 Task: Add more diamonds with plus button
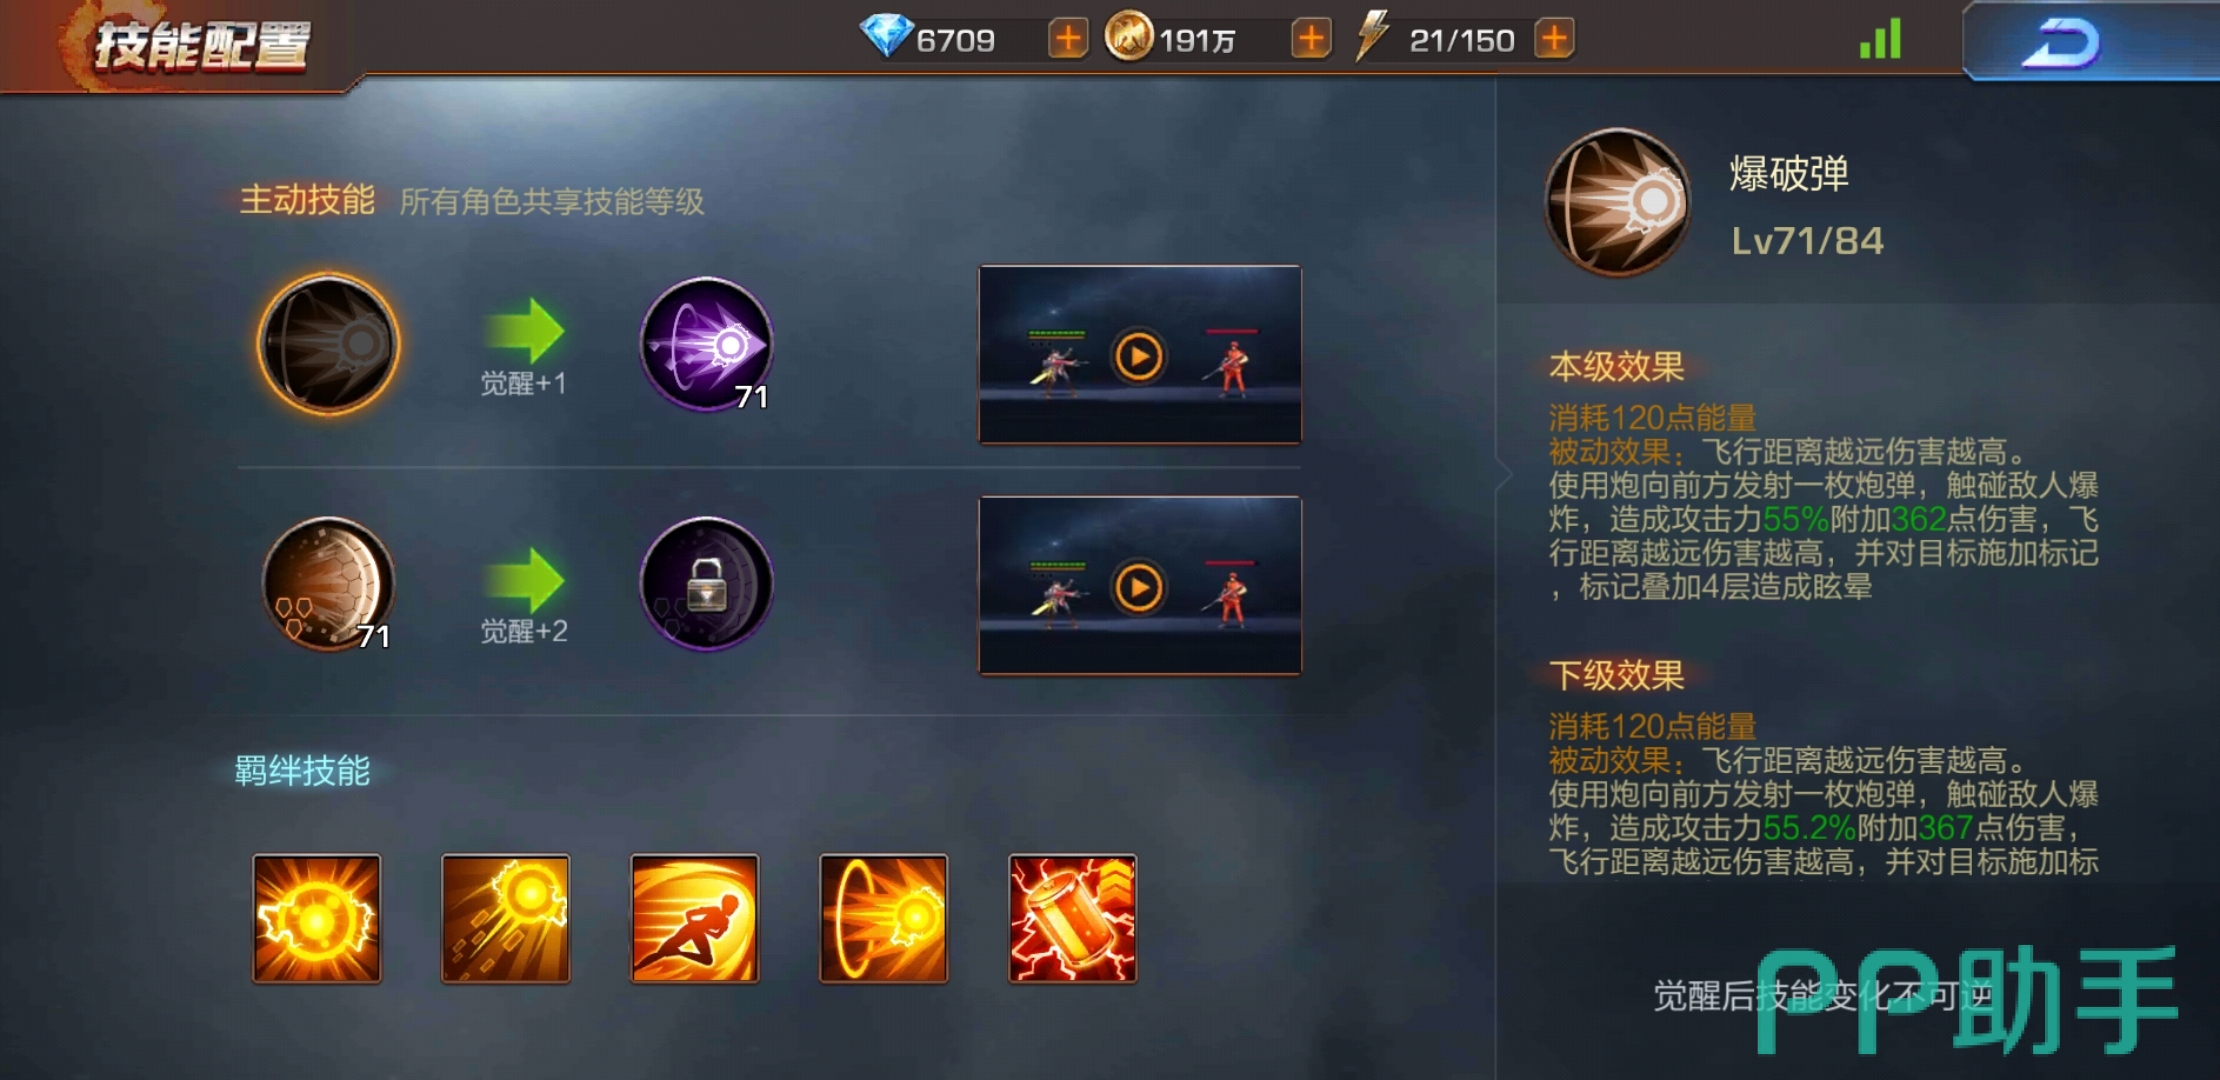click(1068, 39)
